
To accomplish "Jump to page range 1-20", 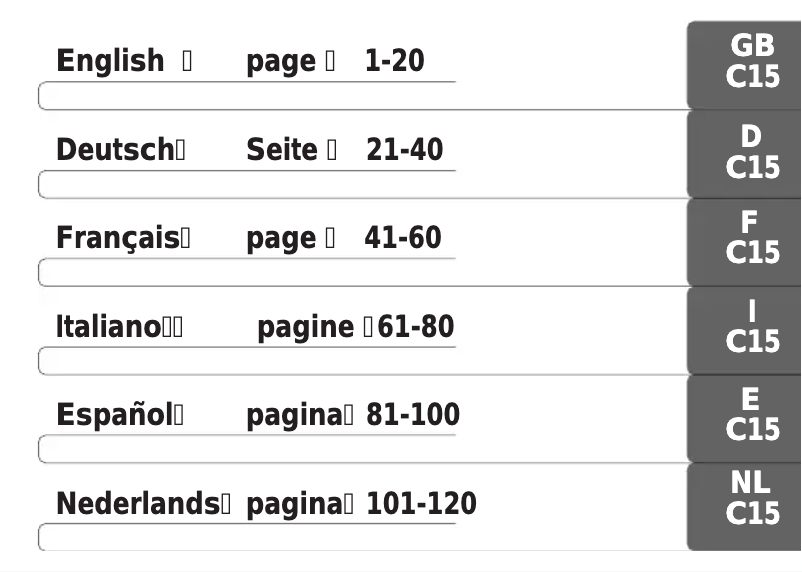I will pyautogui.click(x=395, y=61).
